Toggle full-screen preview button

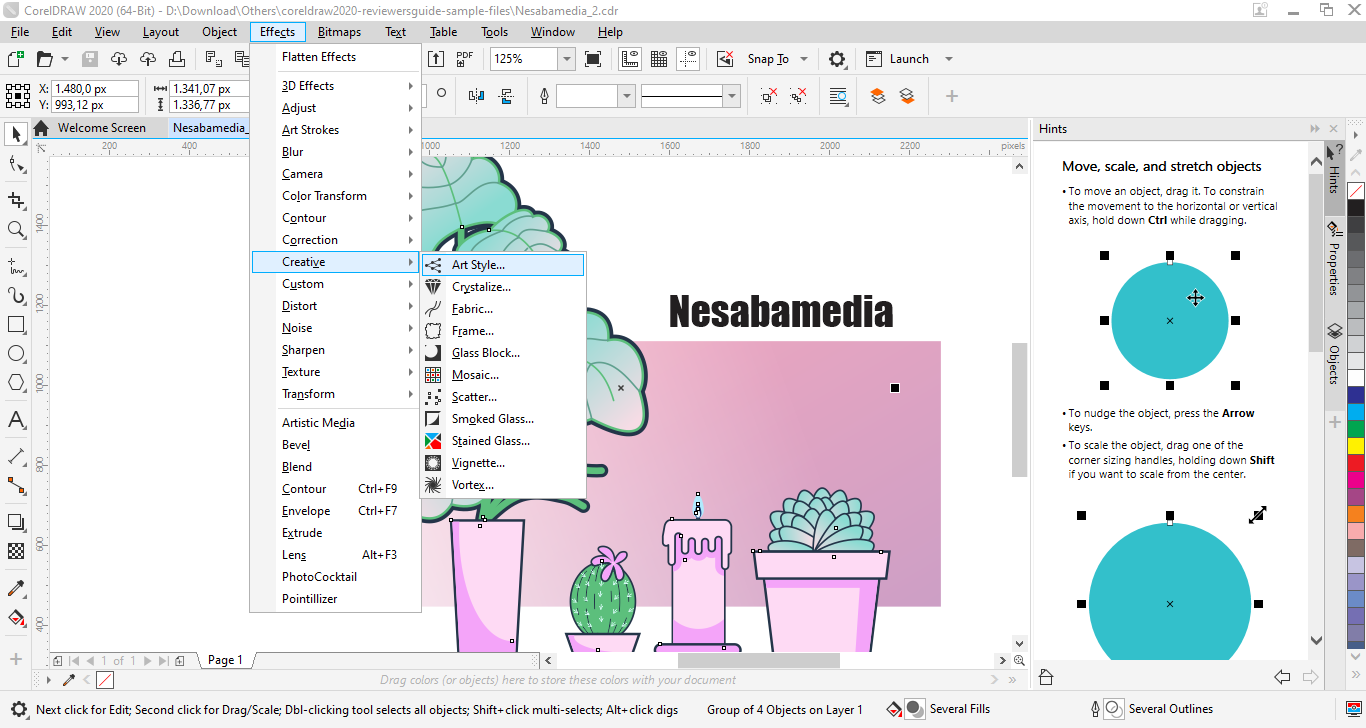tap(593, 59)
